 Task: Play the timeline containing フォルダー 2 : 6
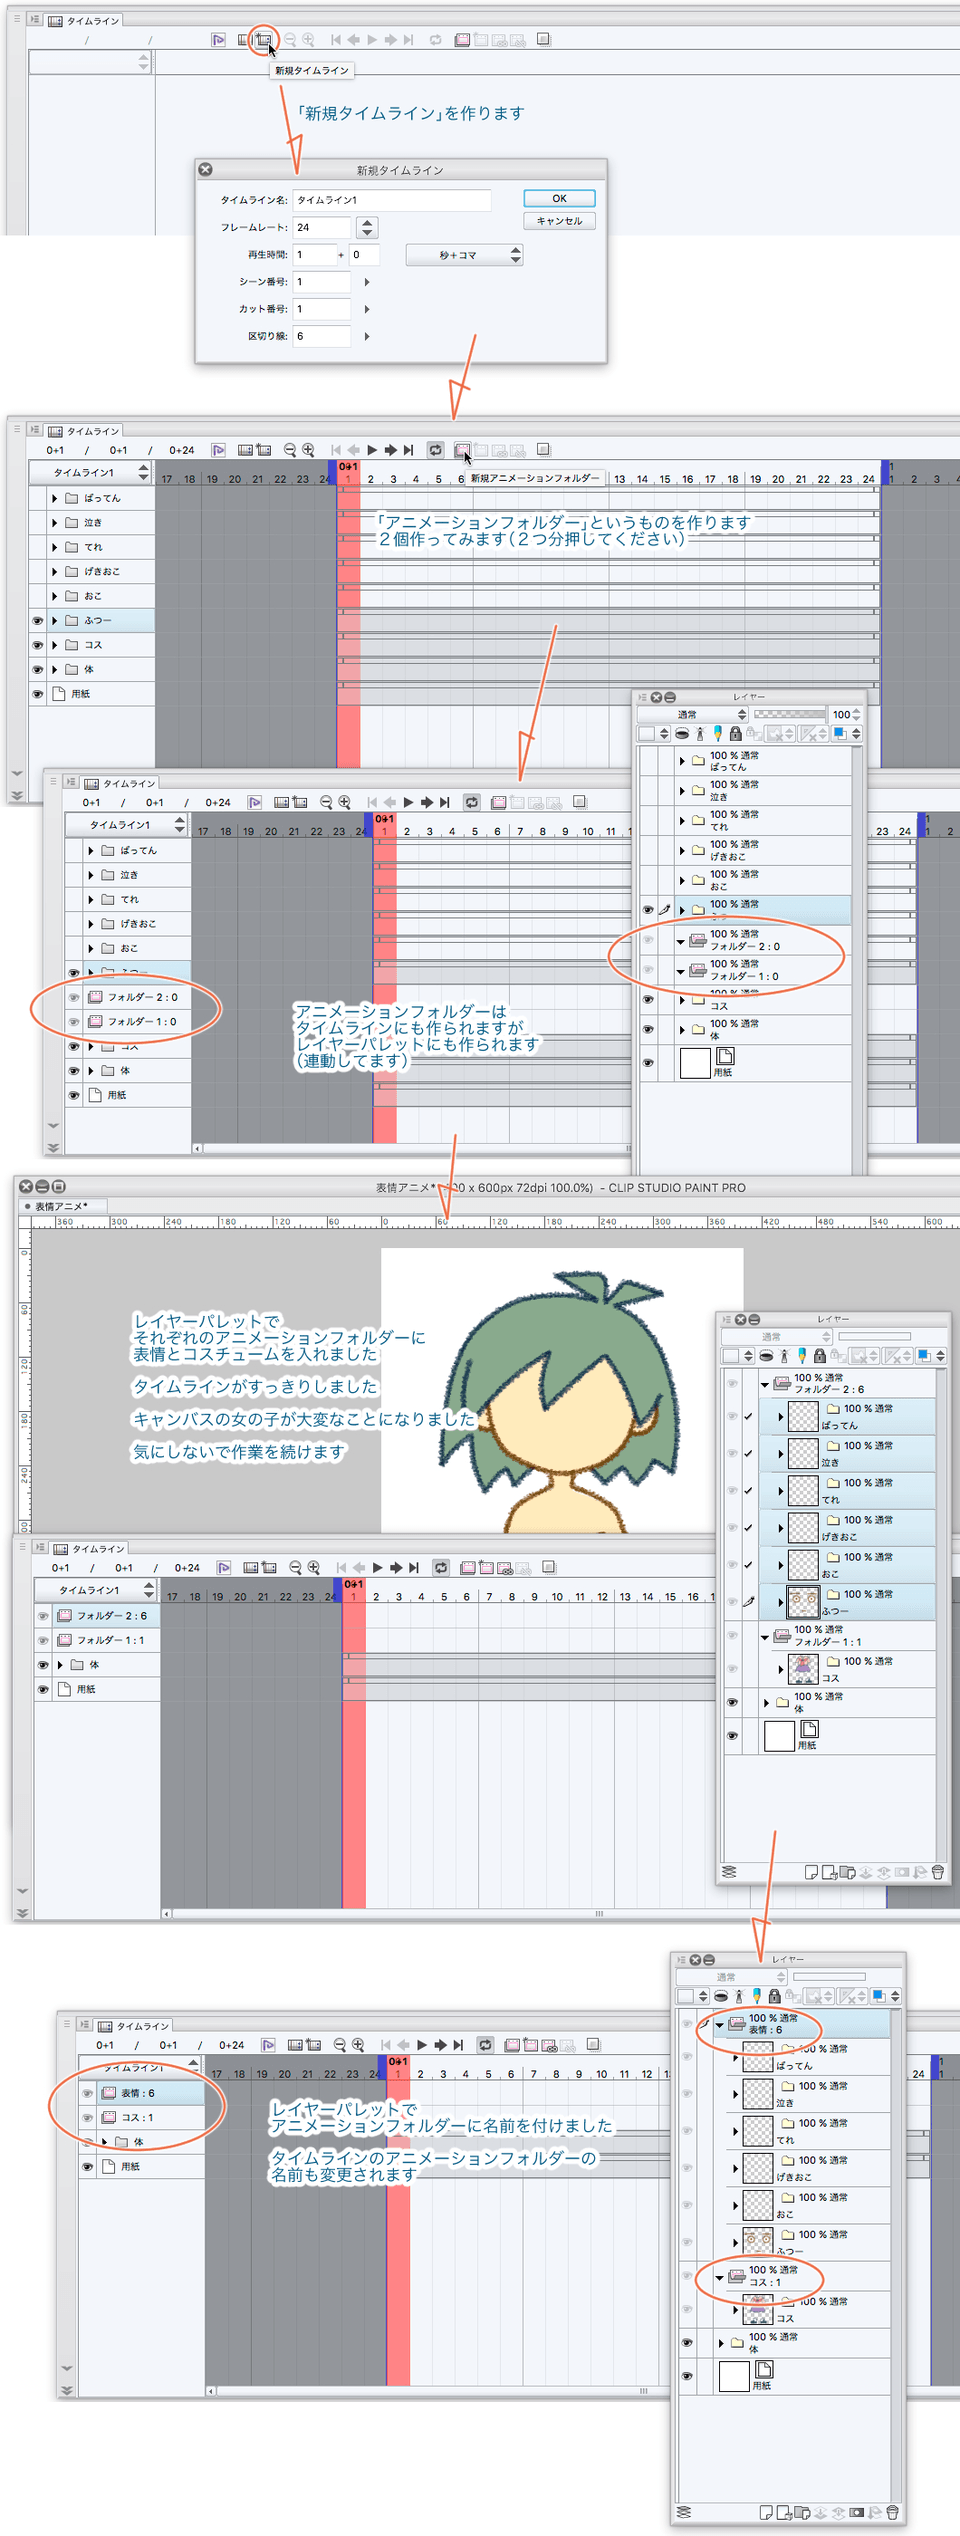tap(377, 1567)
